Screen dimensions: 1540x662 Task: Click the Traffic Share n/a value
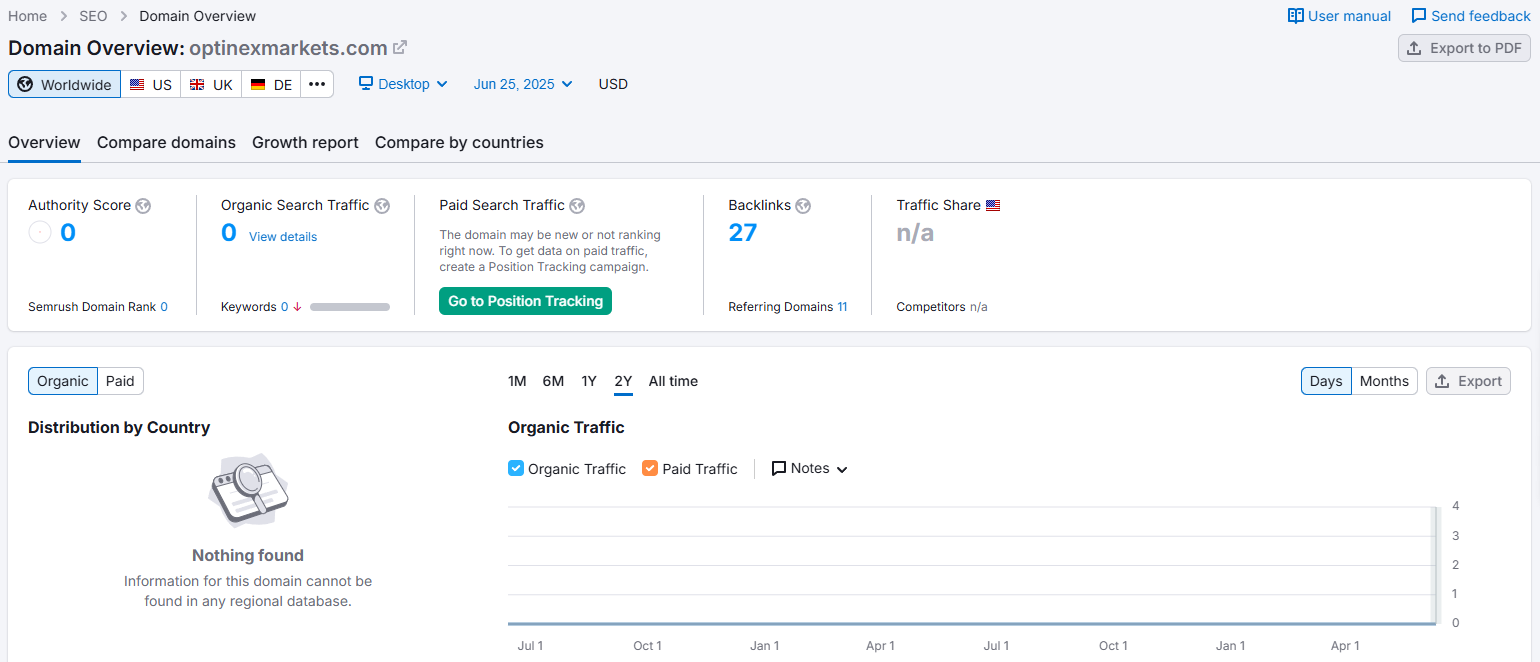click(915, 233)
